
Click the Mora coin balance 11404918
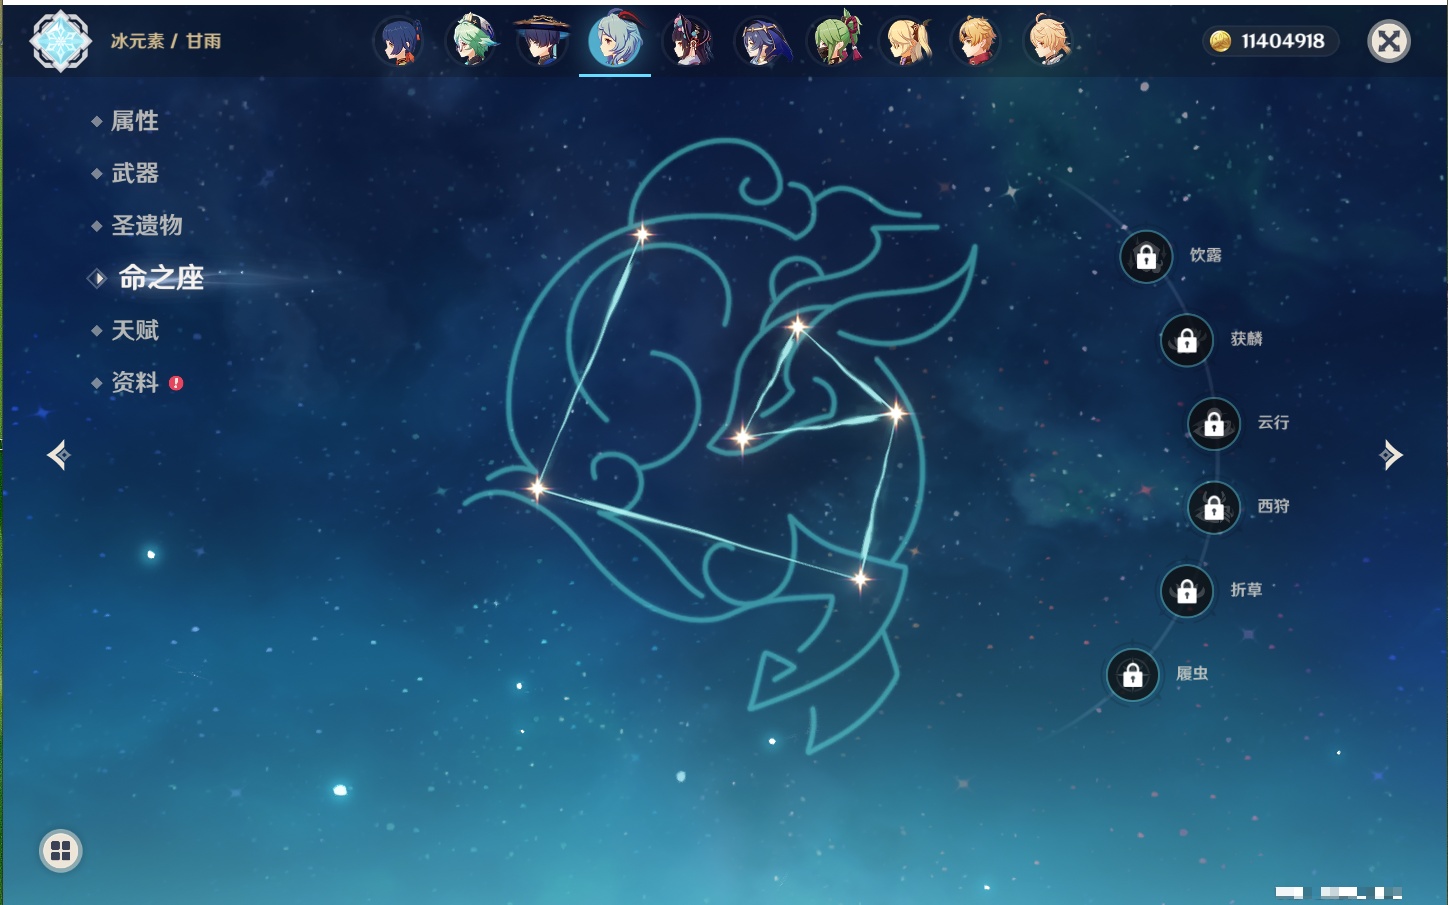coord(1270,41)
